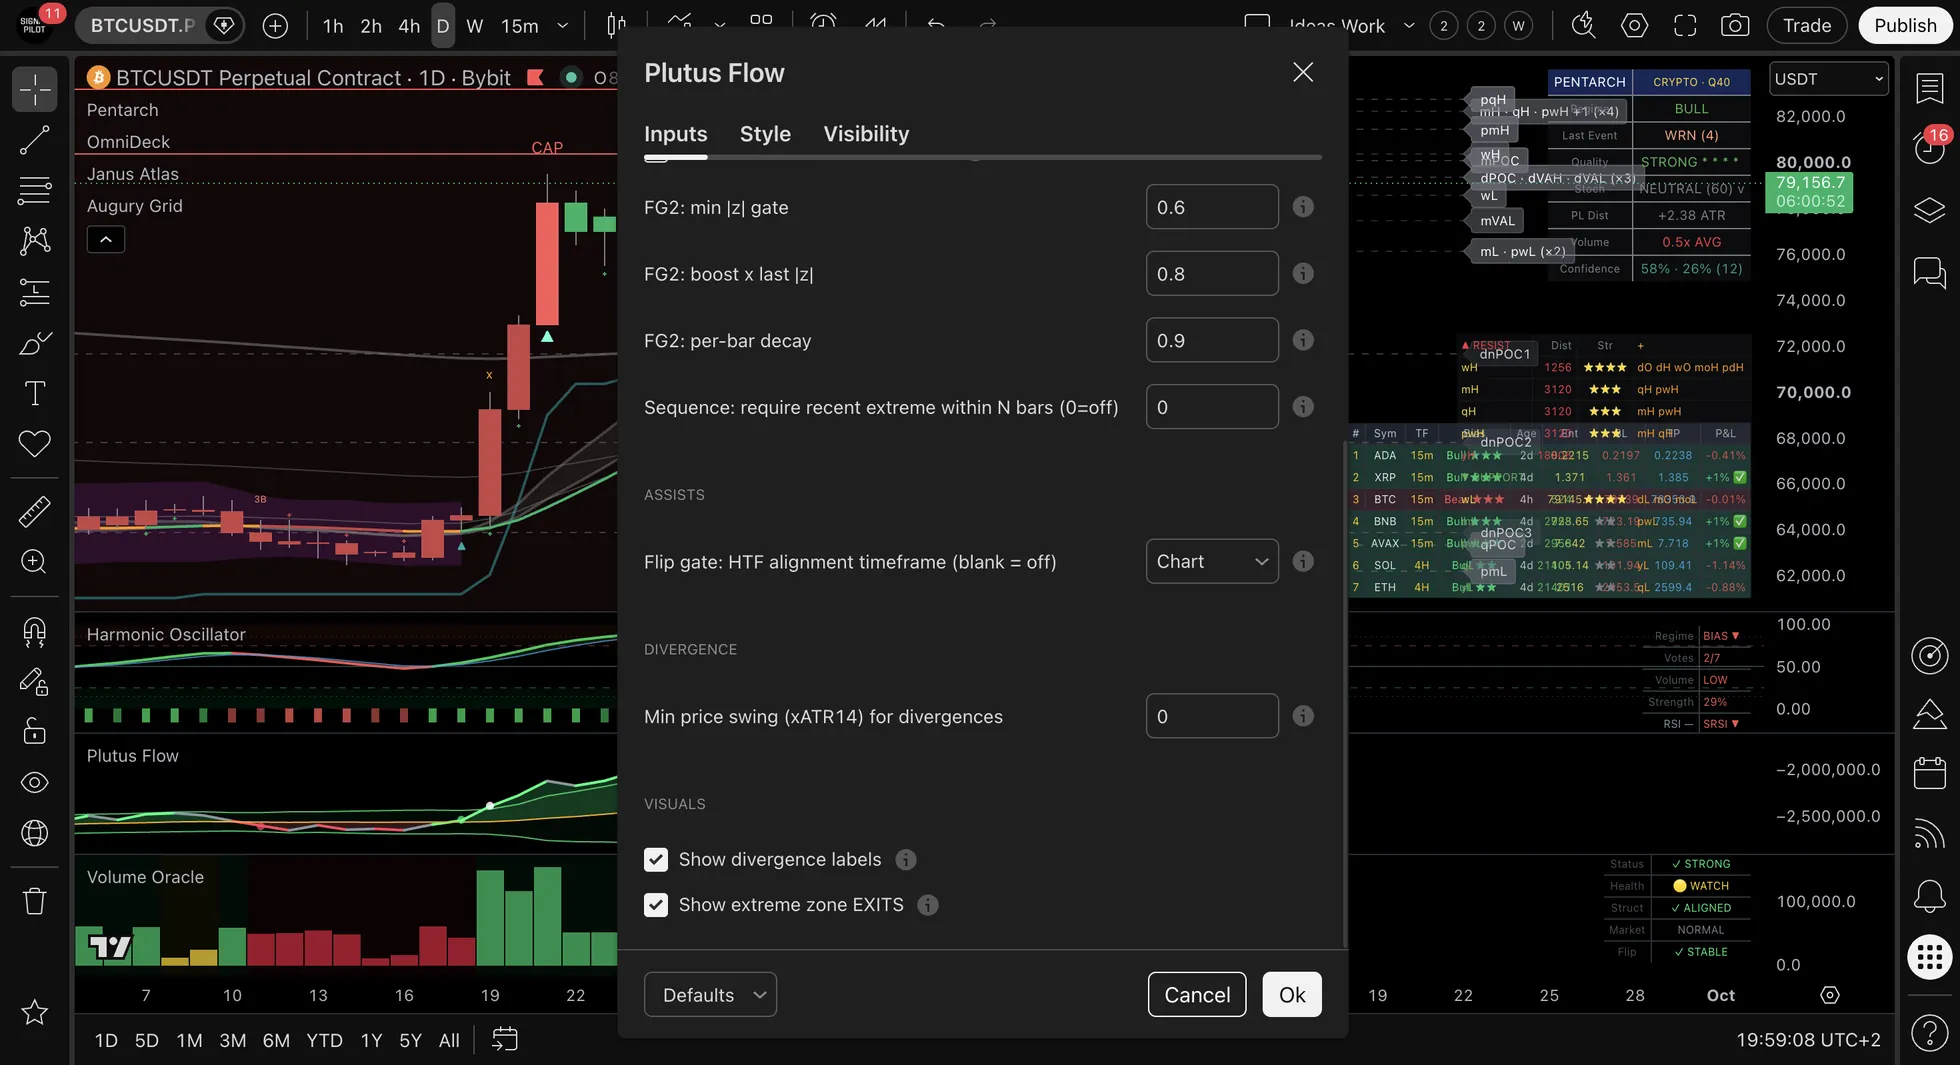
Task: Switch to the Visibility tab
Action: pyautogui.click(x=866, y=134)
